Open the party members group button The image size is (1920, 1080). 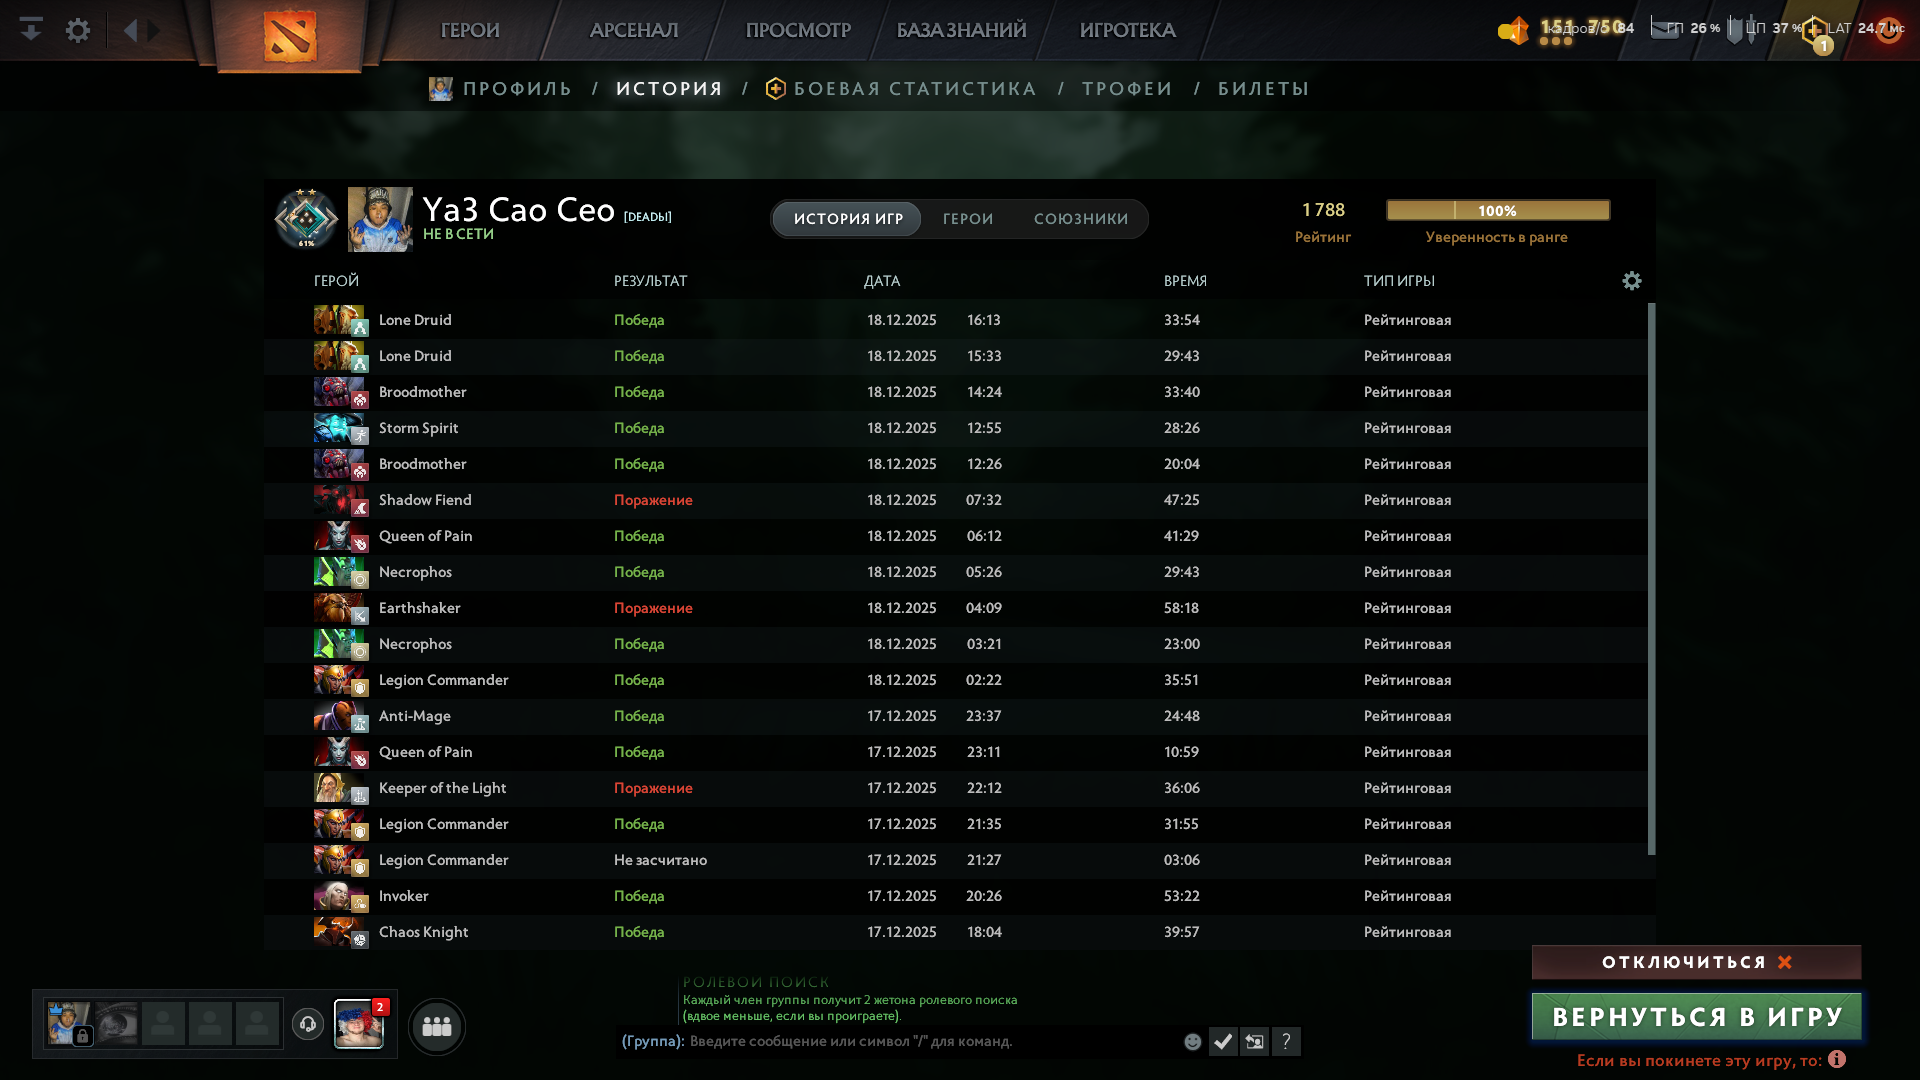437,1026
